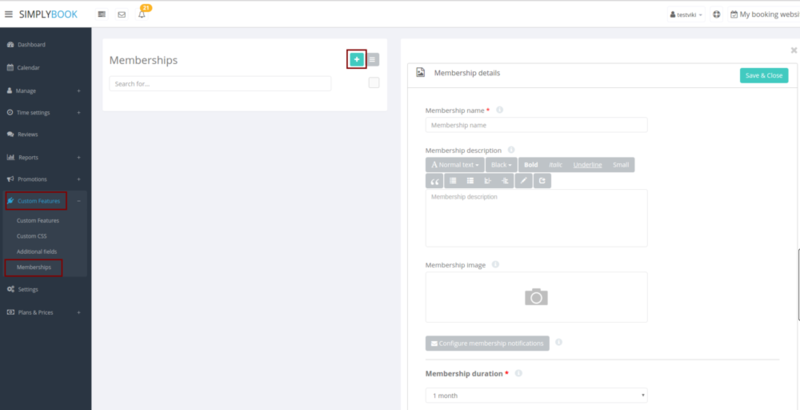Apply Small text formatting in editor

(621, 165)
